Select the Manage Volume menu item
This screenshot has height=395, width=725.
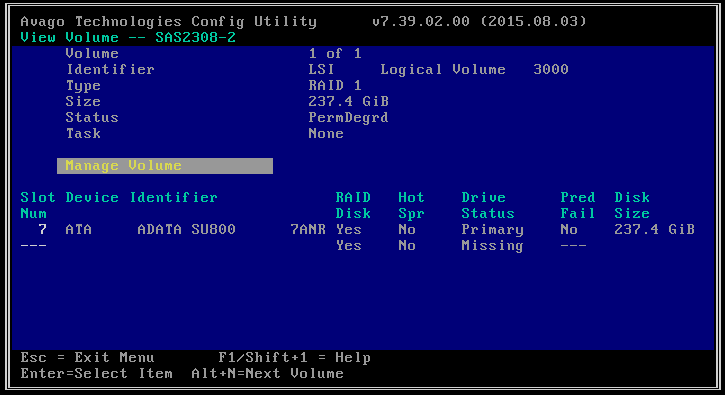pyautogui.click(x=165, y=166)
